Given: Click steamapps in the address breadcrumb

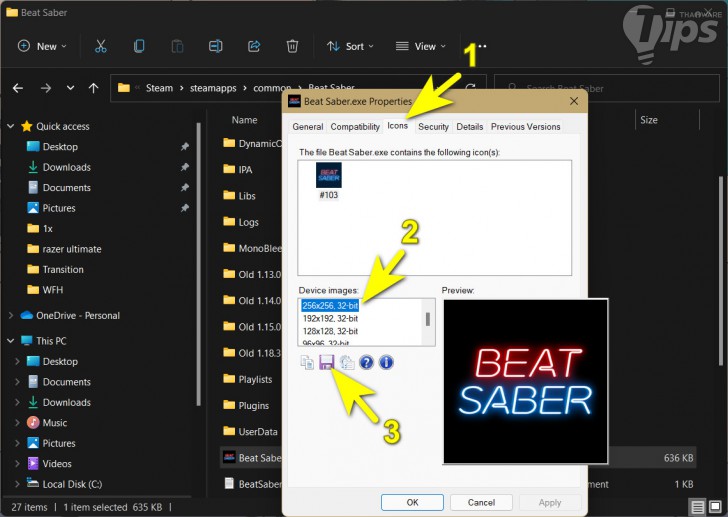Looking at the screenshot, I should pos(213,88).
